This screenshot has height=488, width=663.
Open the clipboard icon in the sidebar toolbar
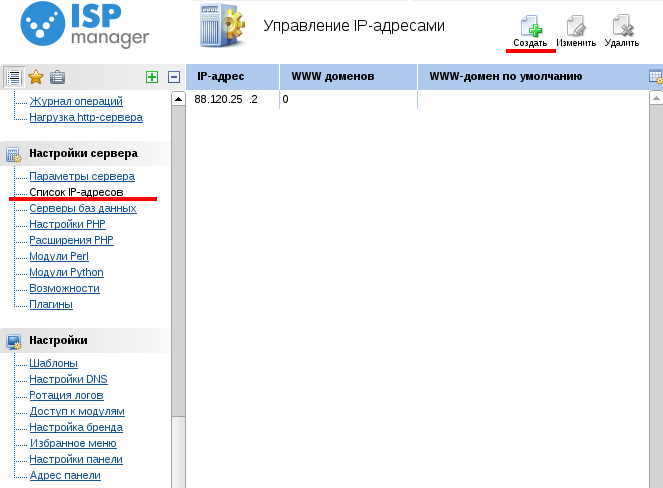(x=58, y=77)
